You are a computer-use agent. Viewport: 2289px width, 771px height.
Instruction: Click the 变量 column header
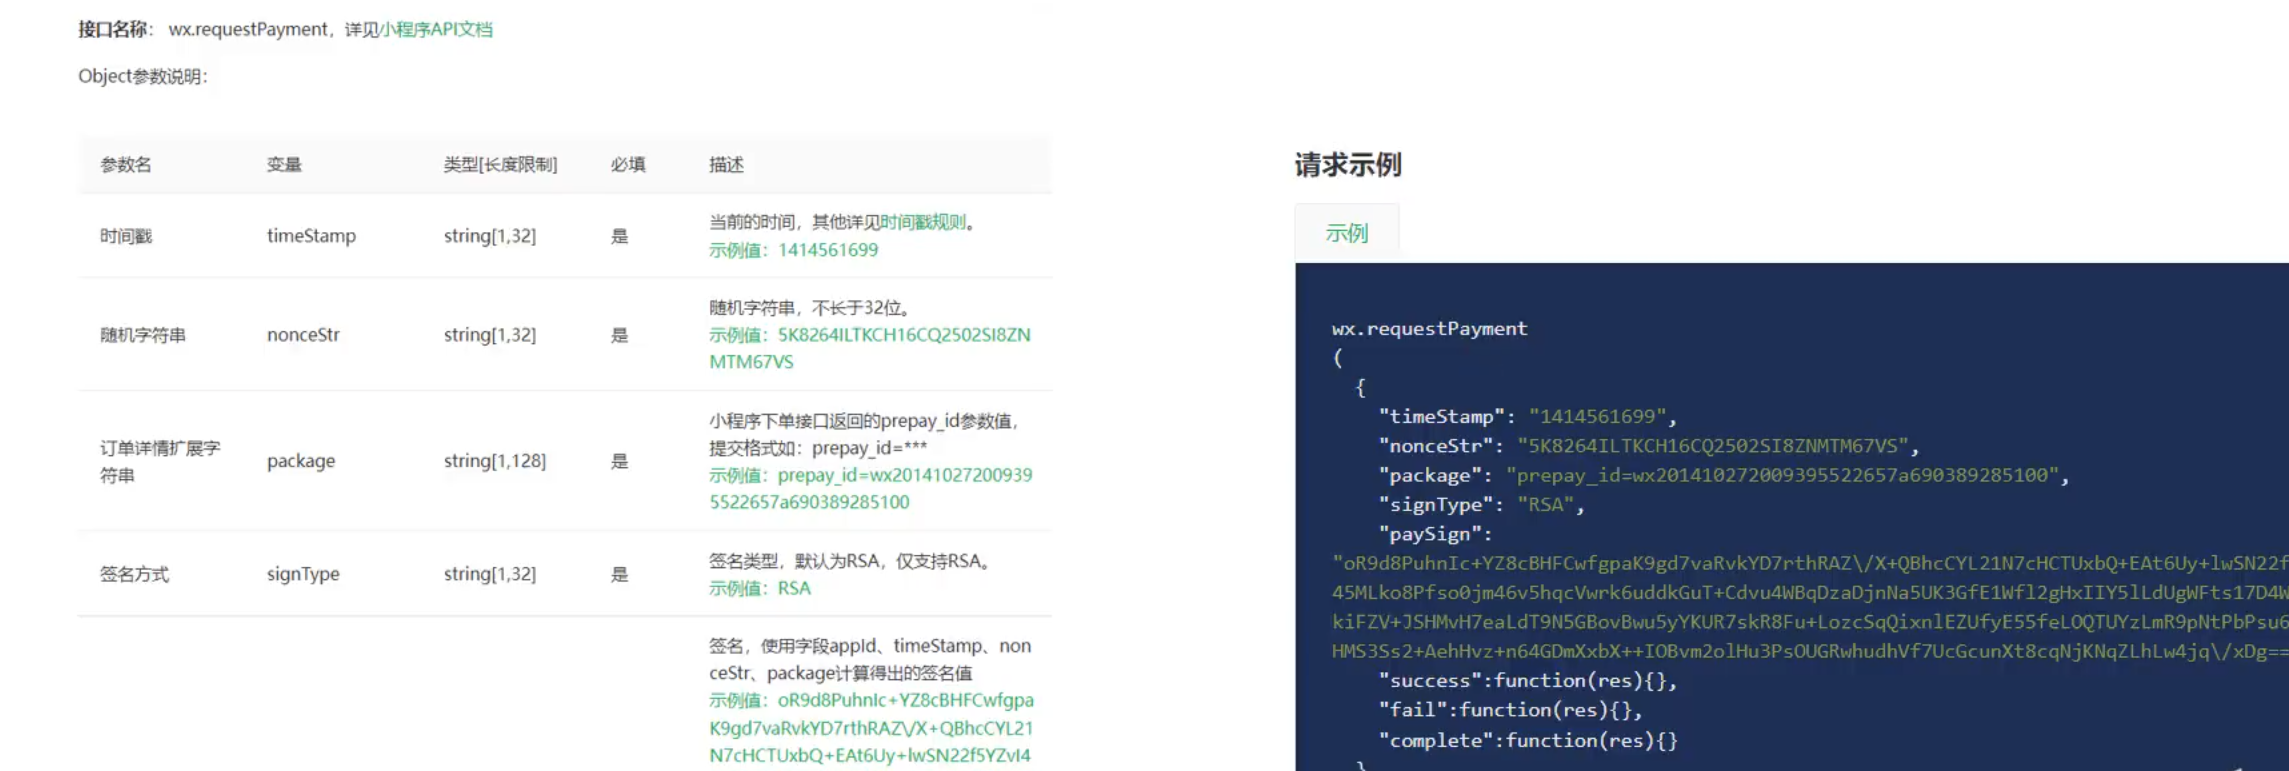click(284, 165)
